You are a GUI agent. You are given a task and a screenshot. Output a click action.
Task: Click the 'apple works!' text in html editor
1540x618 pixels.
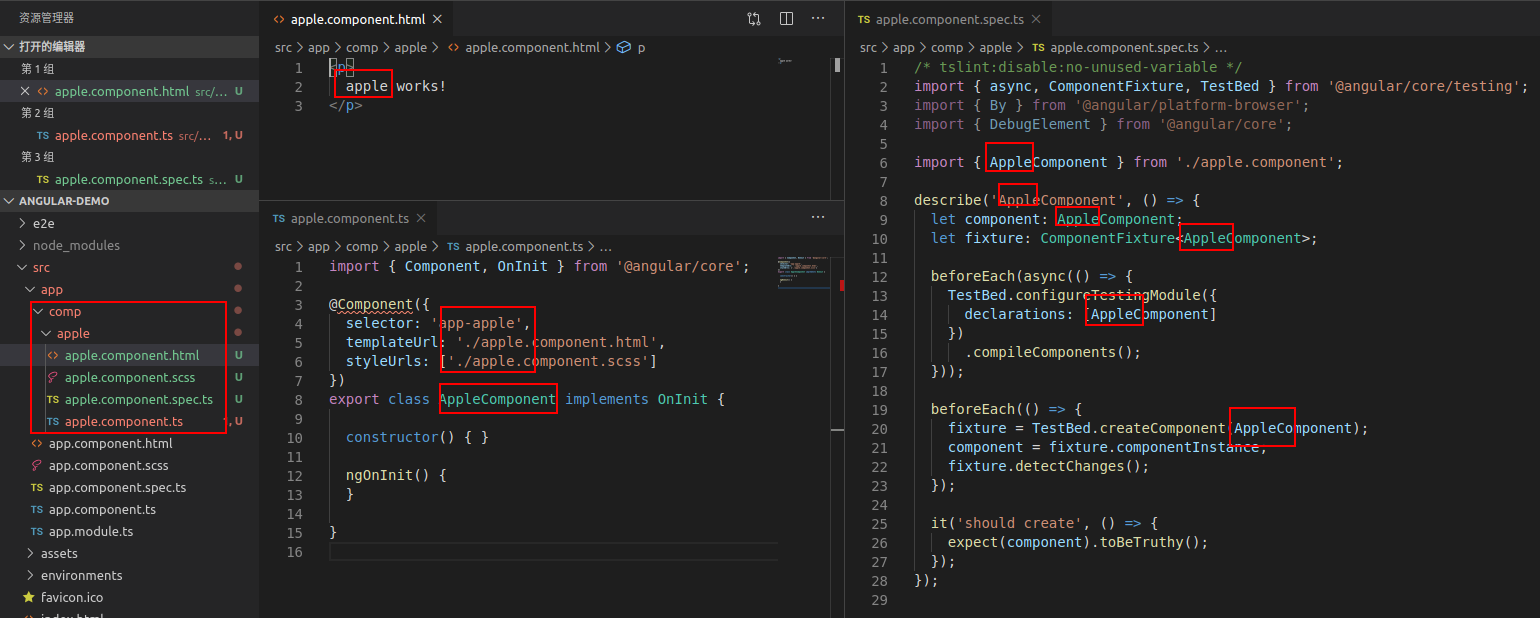click(396, 86)
